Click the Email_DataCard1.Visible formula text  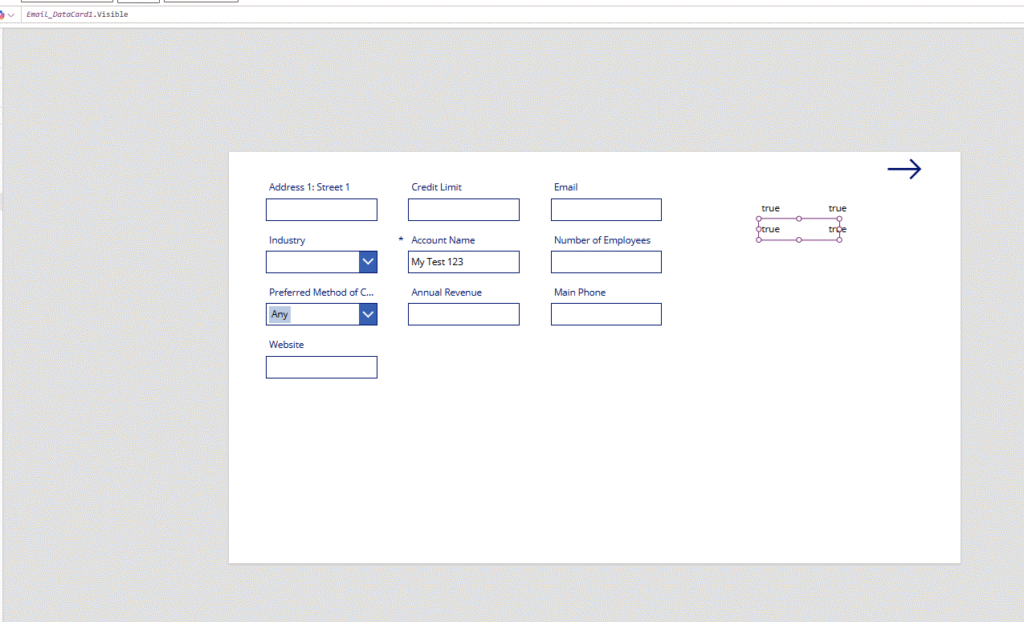(x=77, y=14)
